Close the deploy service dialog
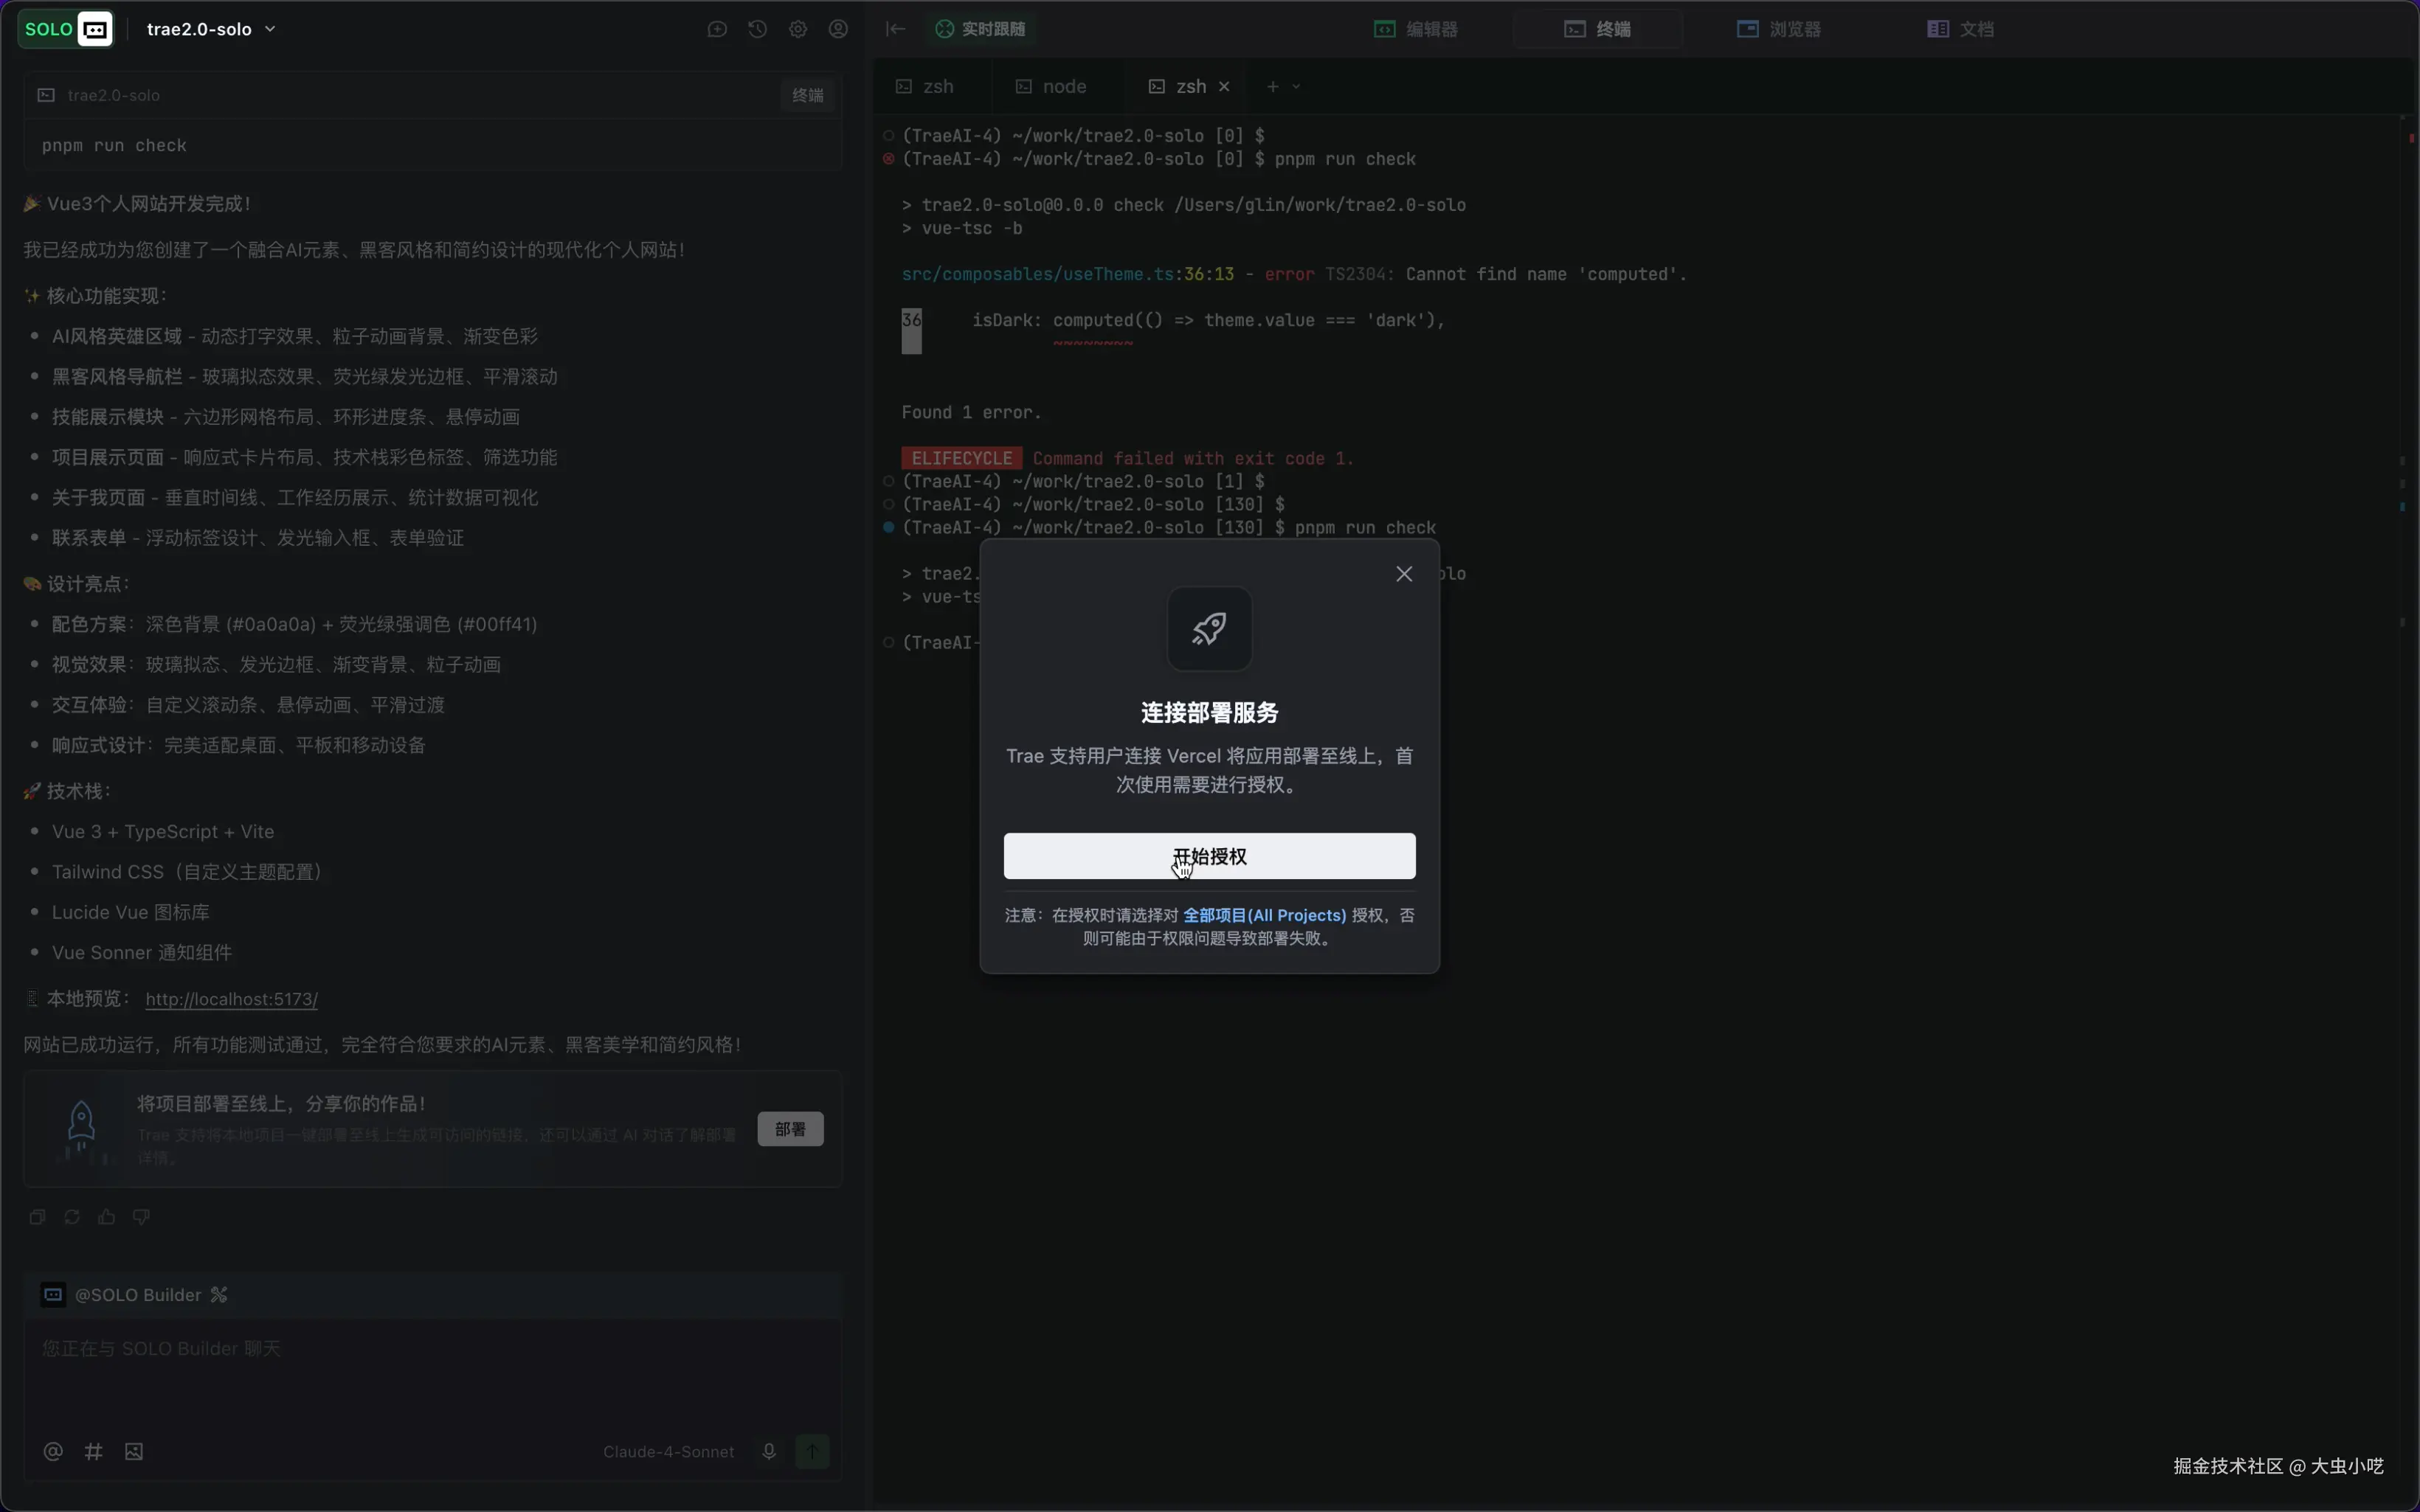 coord(1404,574)
